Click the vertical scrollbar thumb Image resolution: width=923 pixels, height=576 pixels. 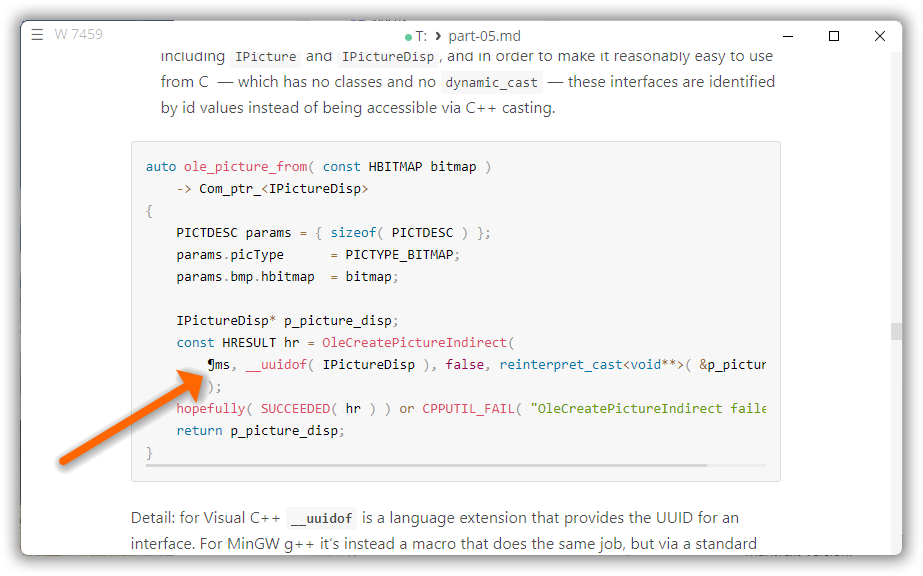tap(896, 331)
